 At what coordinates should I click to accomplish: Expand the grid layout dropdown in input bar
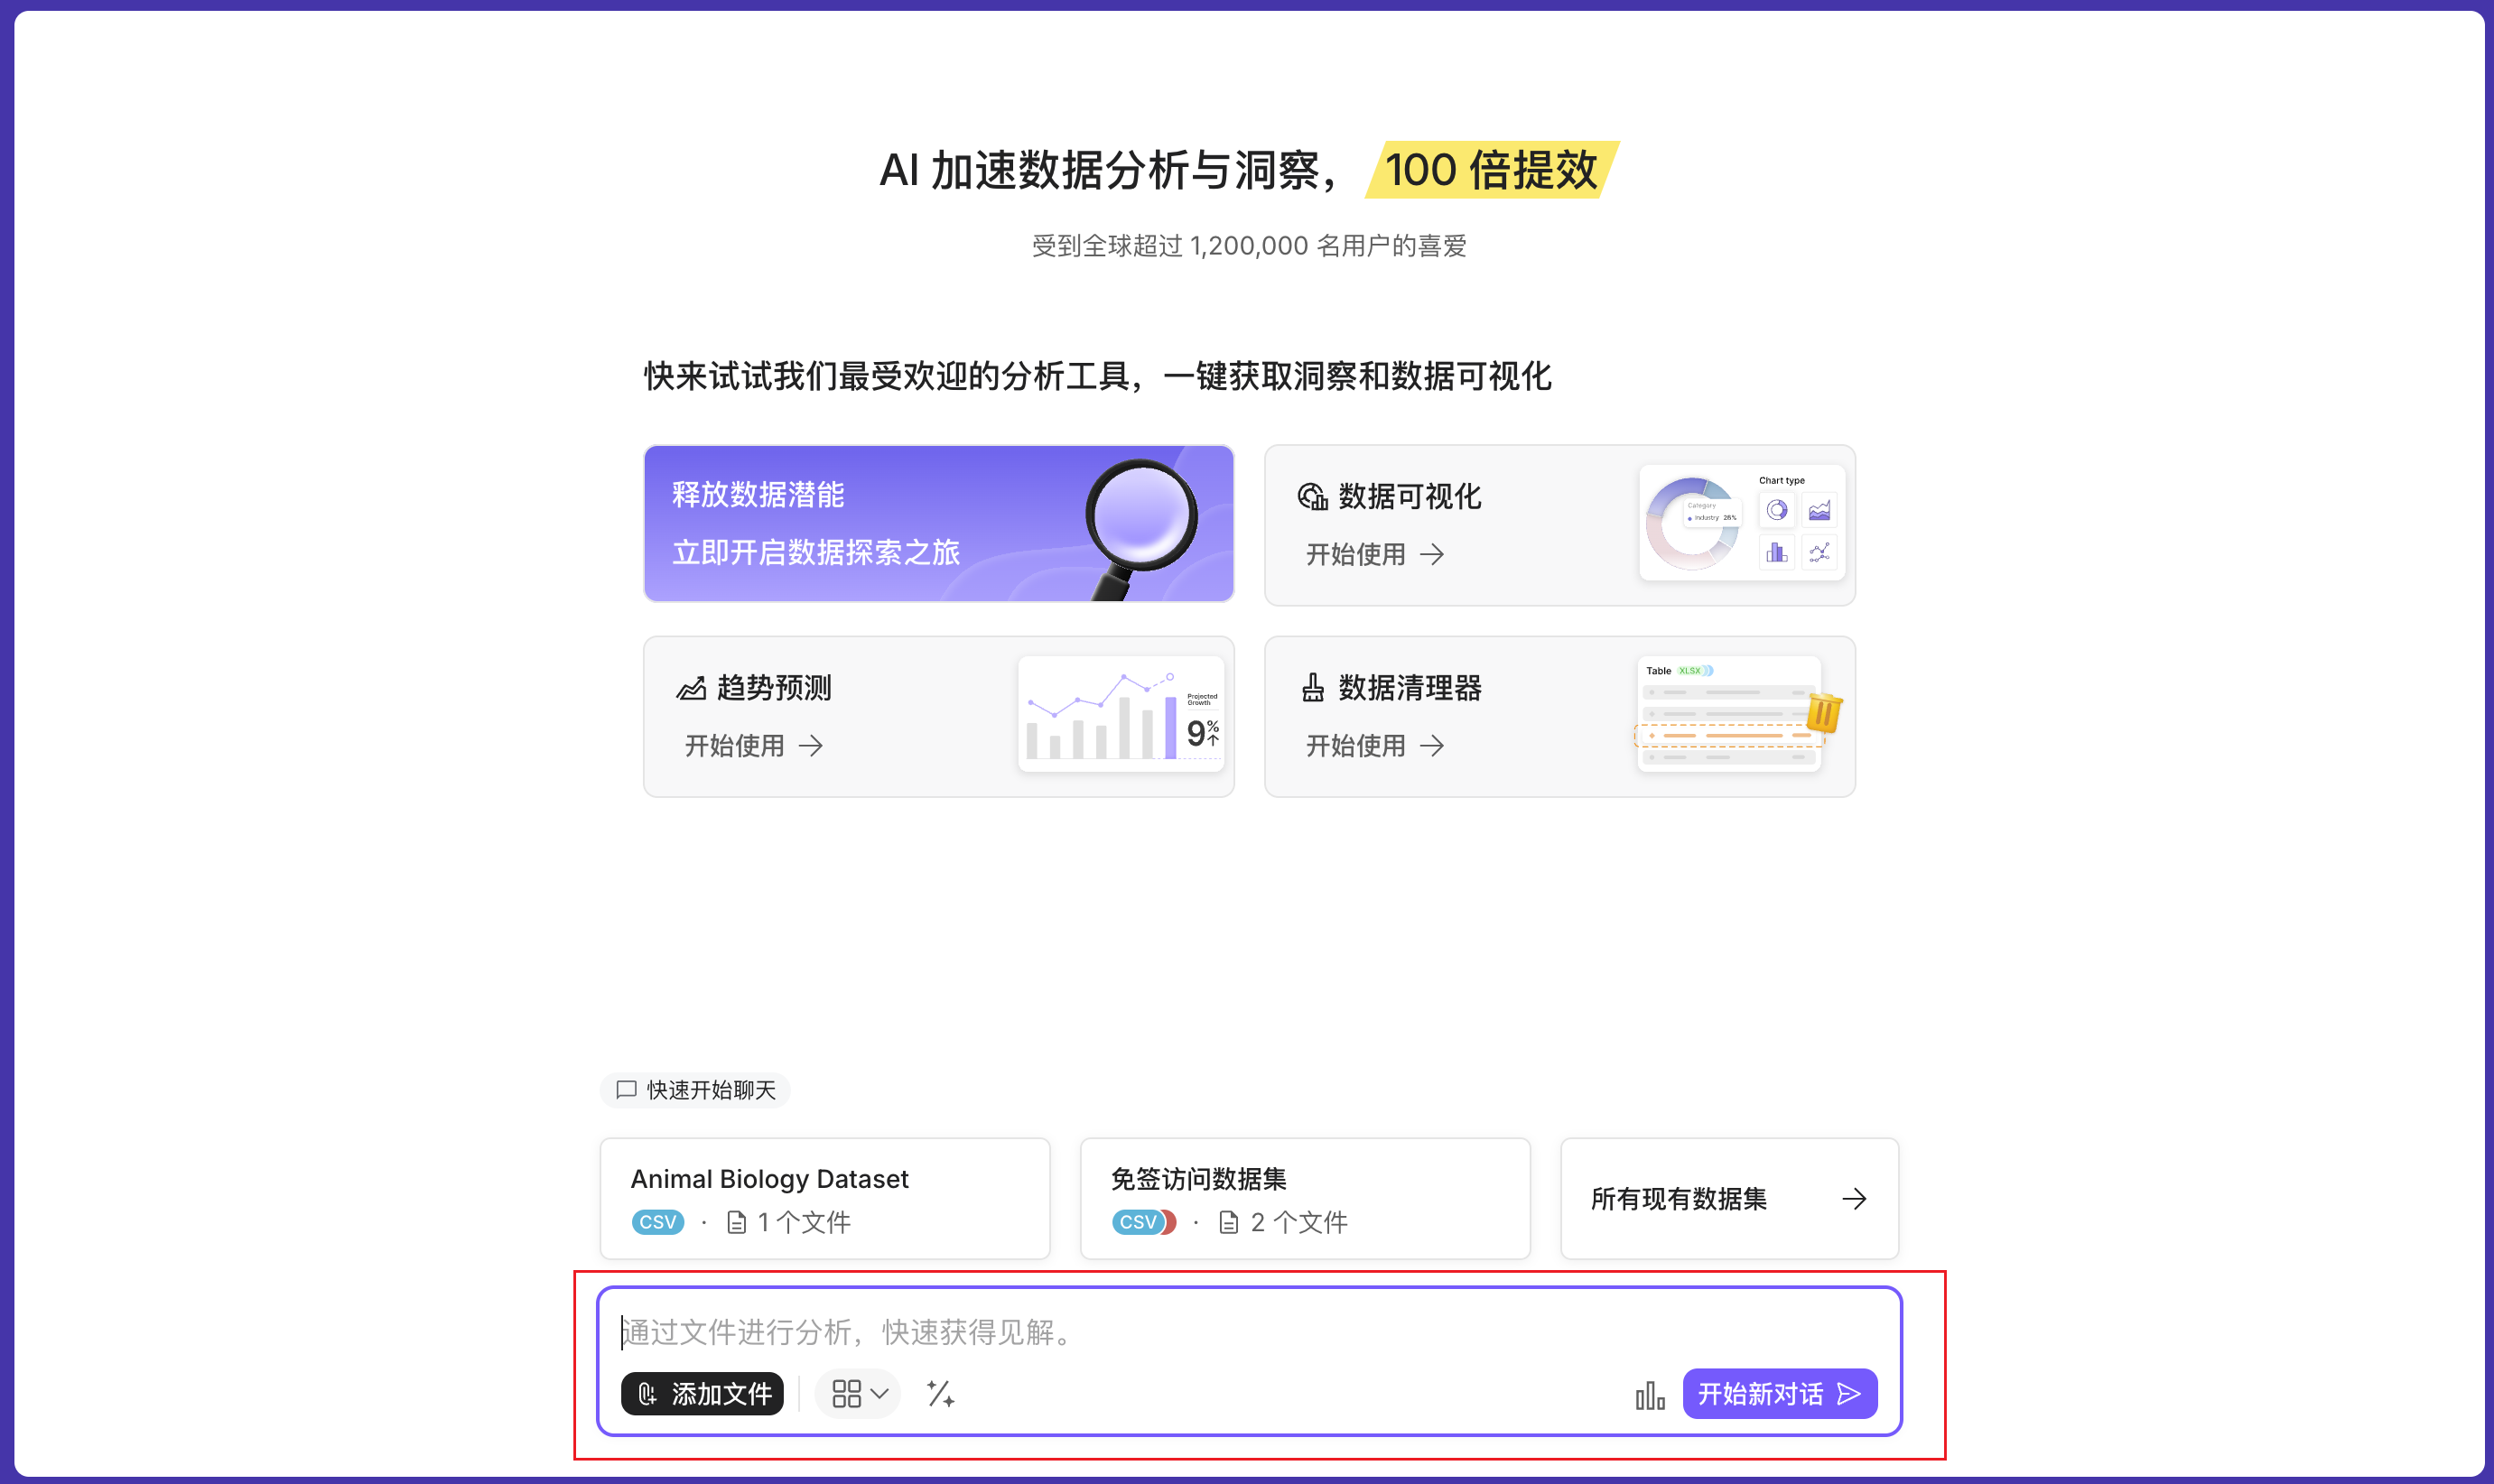pos(858,1393)
